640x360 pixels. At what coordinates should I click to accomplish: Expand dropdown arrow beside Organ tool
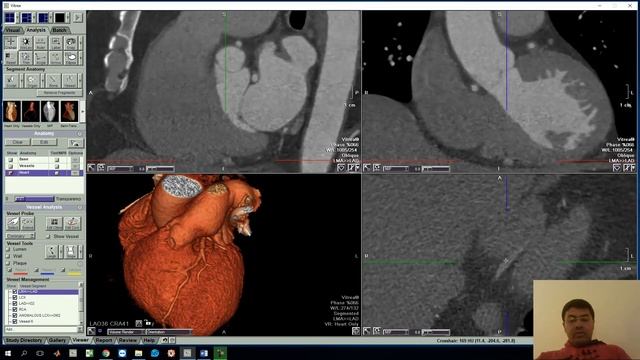pos(42,80)
